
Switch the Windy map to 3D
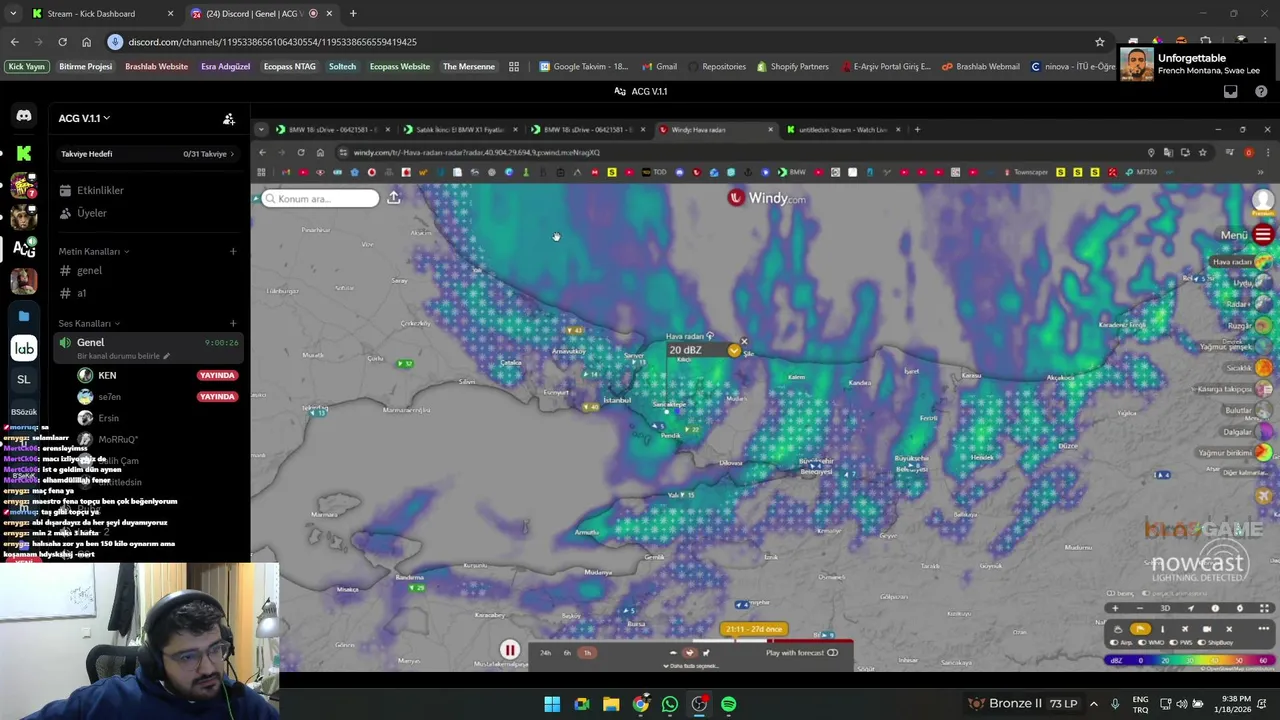[x=1165, y=608]
